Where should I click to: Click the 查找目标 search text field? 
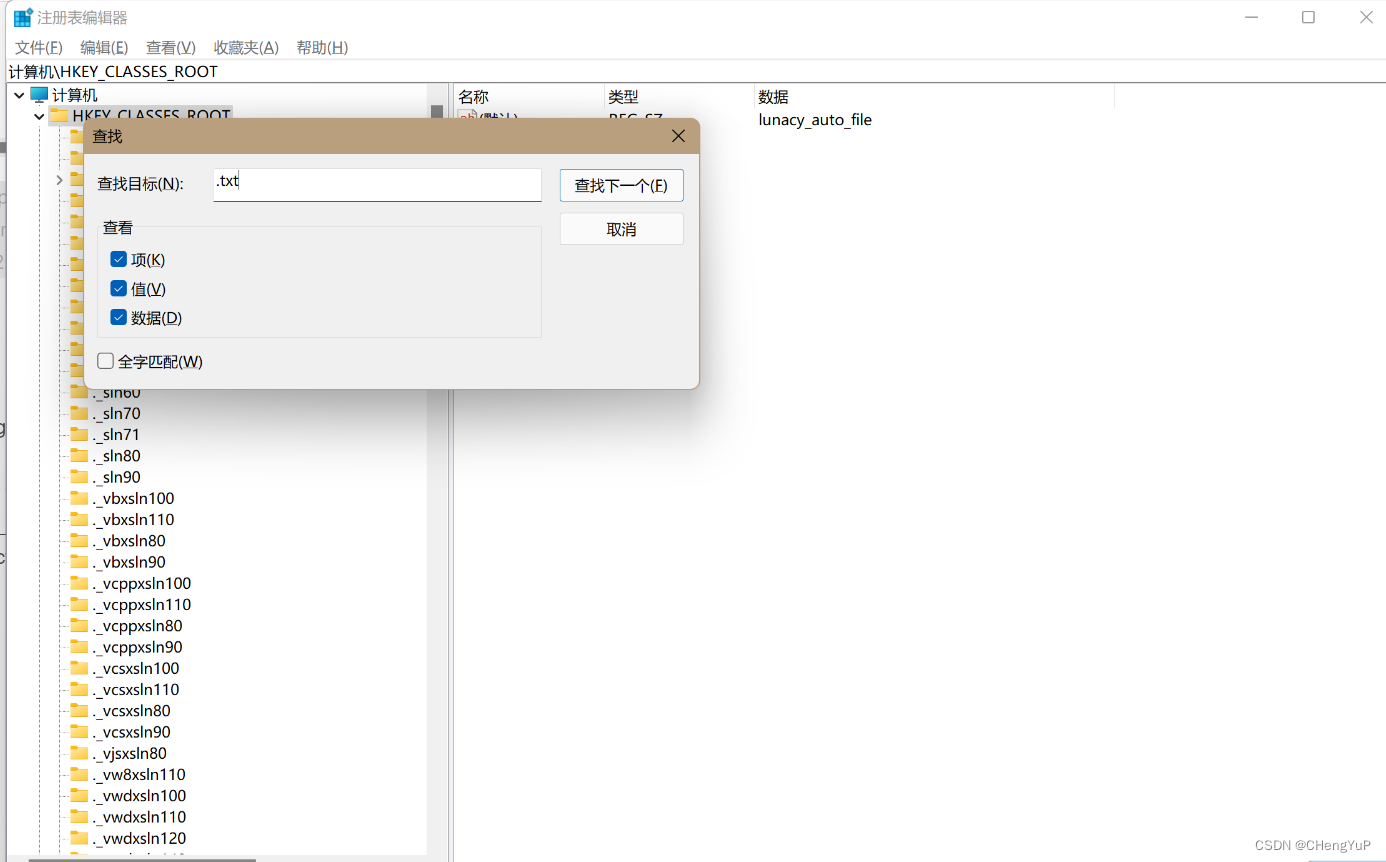[x=377, y=184]
